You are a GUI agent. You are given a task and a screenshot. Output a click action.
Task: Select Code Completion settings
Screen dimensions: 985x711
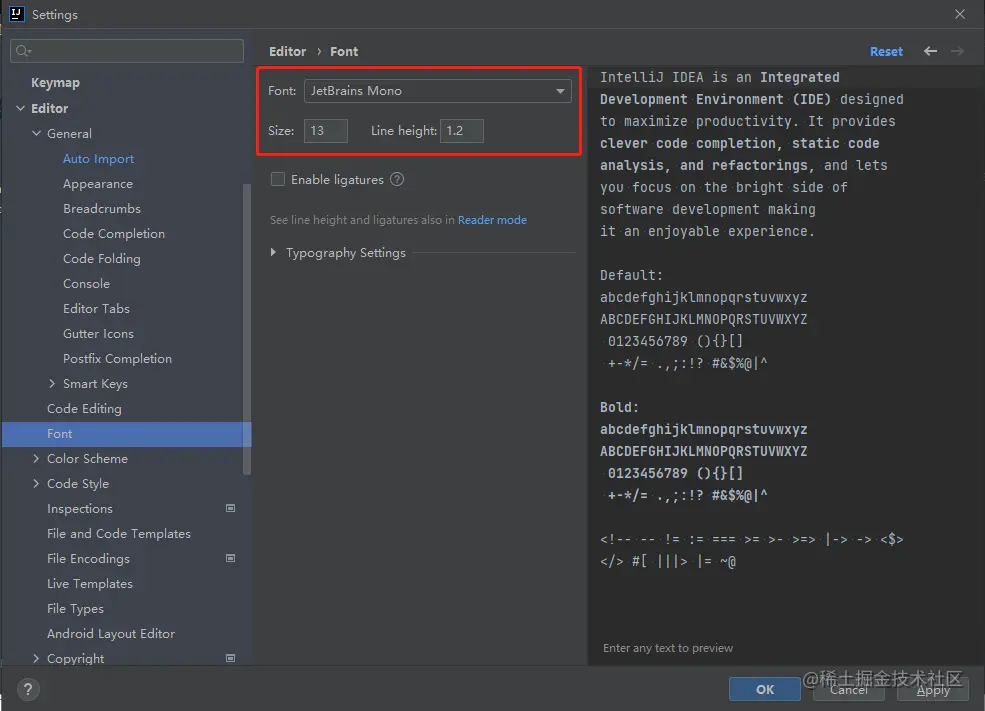click(x=114, y=234)
